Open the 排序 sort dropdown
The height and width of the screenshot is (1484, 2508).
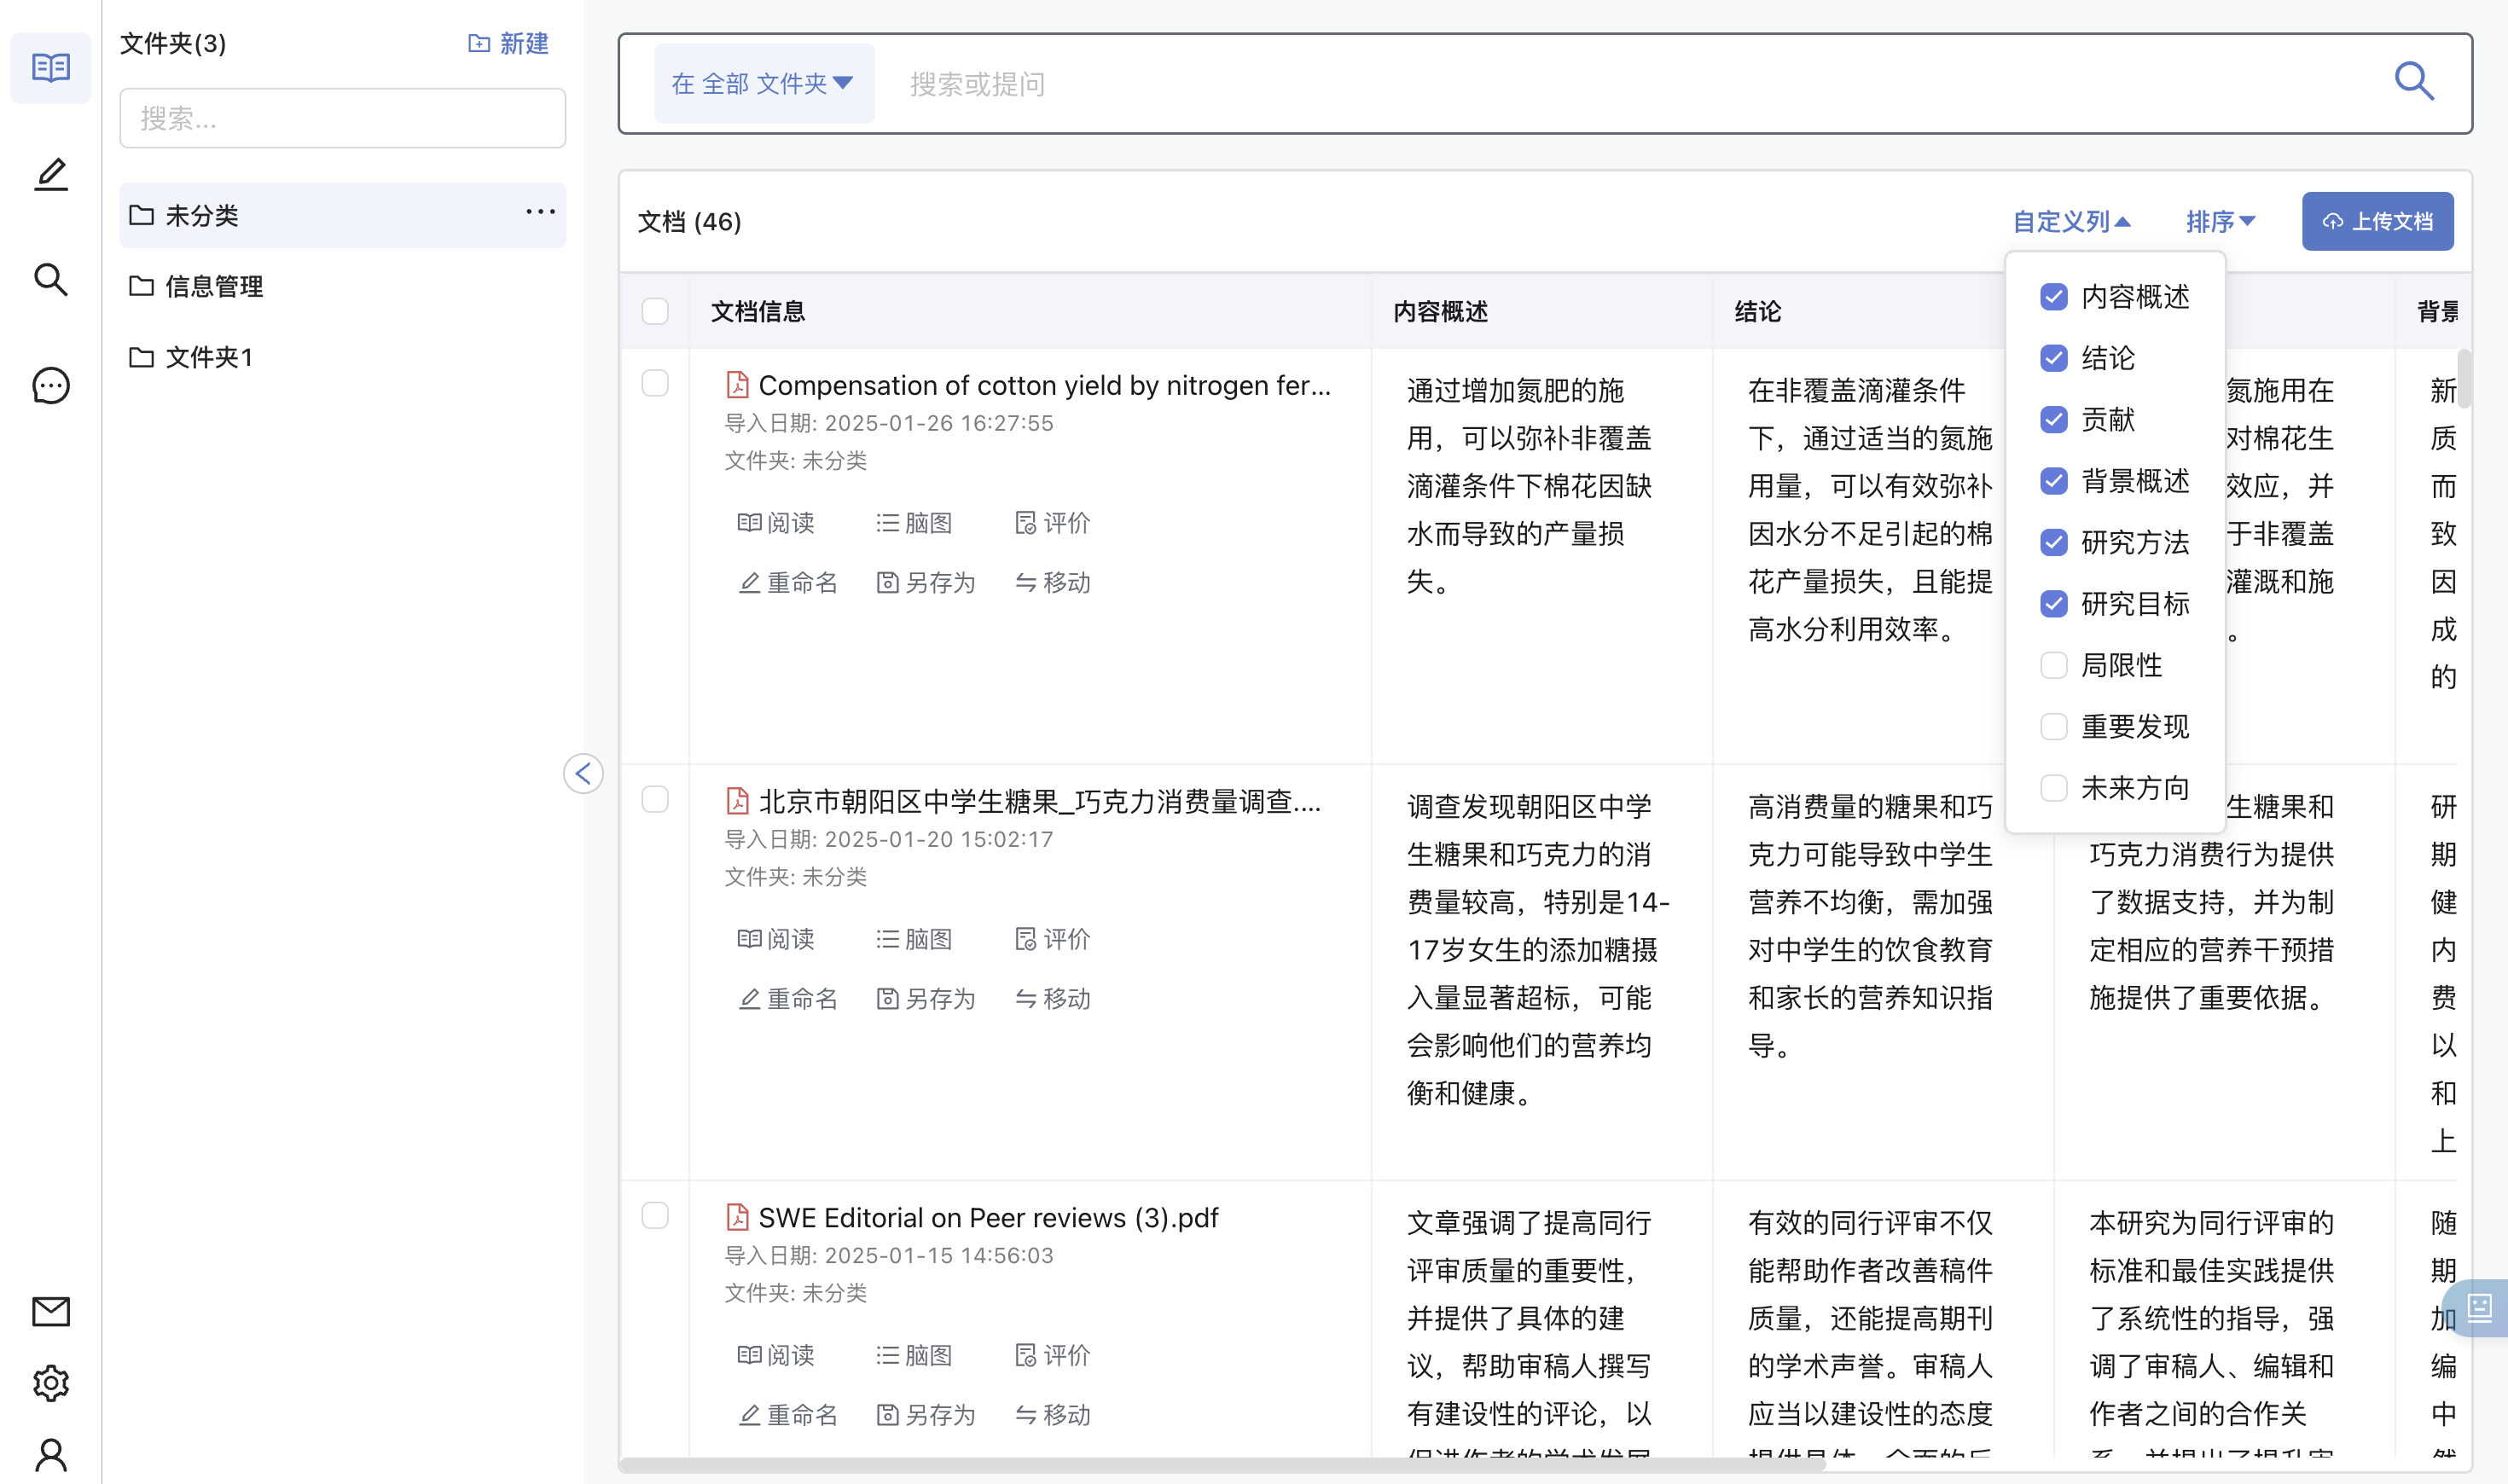click(x=2220, y=221)
